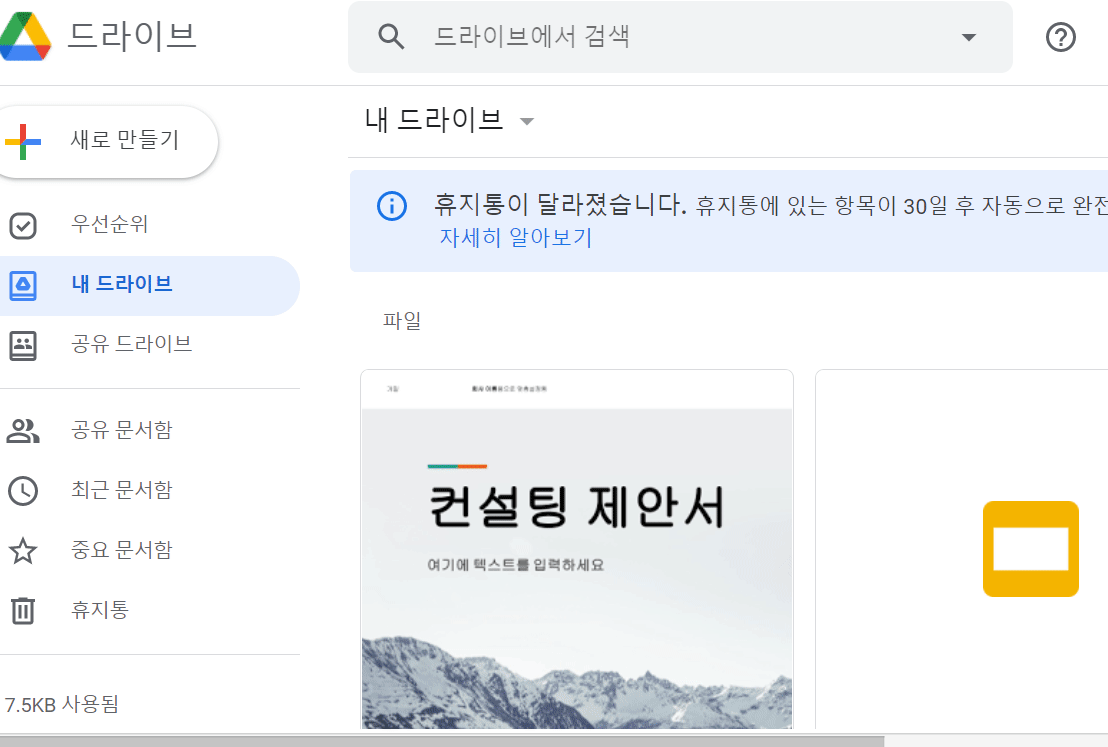This screenshot has height=747, width=1108.
Task: Open 우선순위 in the sidebar
Action: coord(150,225)
